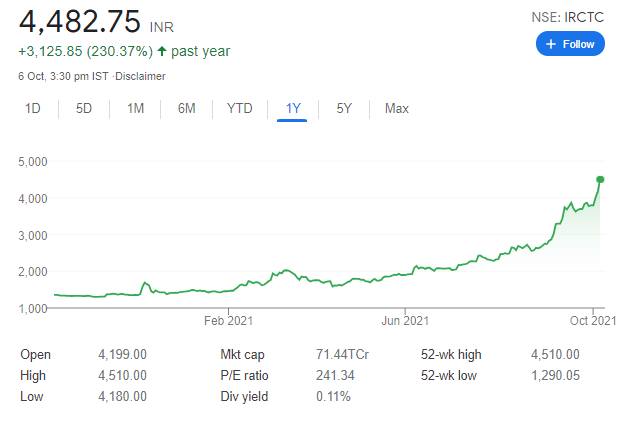Click the NSE: IRCTC ticker label

coord(568,17)
